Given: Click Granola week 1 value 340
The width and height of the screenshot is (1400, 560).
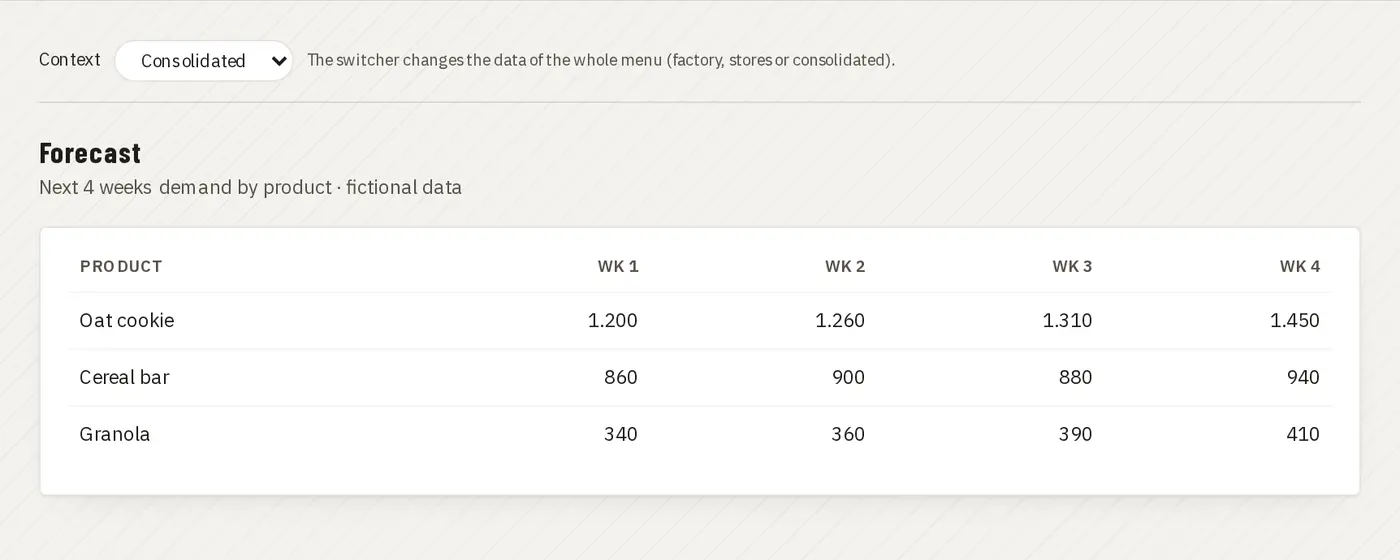Looking at the screenshot, I should coord(621,434).
